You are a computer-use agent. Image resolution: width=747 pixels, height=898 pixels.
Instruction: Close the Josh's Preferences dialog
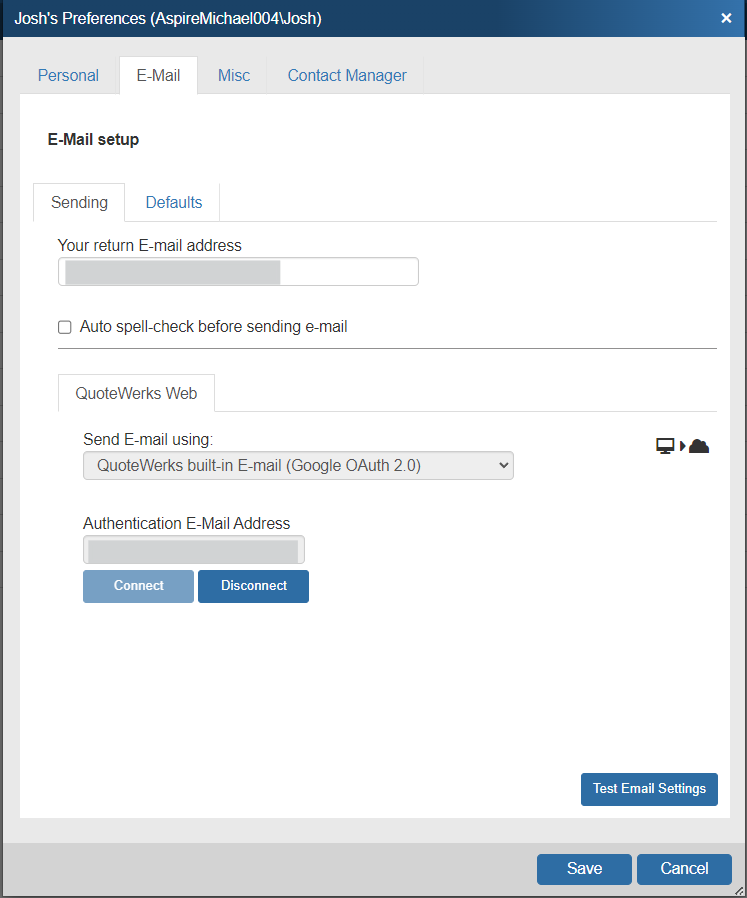tap(726, 18)
